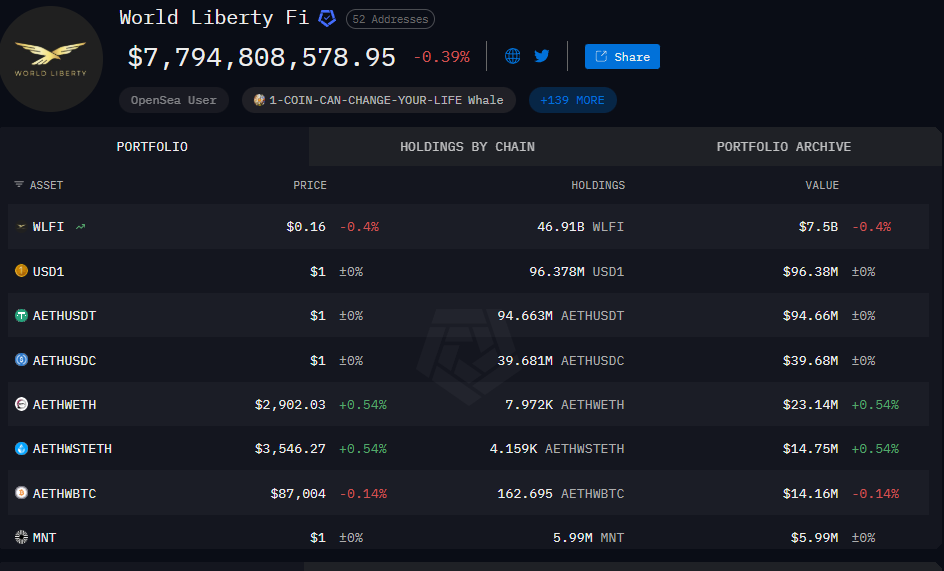Expand the +139 MORE tags

click(x=572, y=100)
